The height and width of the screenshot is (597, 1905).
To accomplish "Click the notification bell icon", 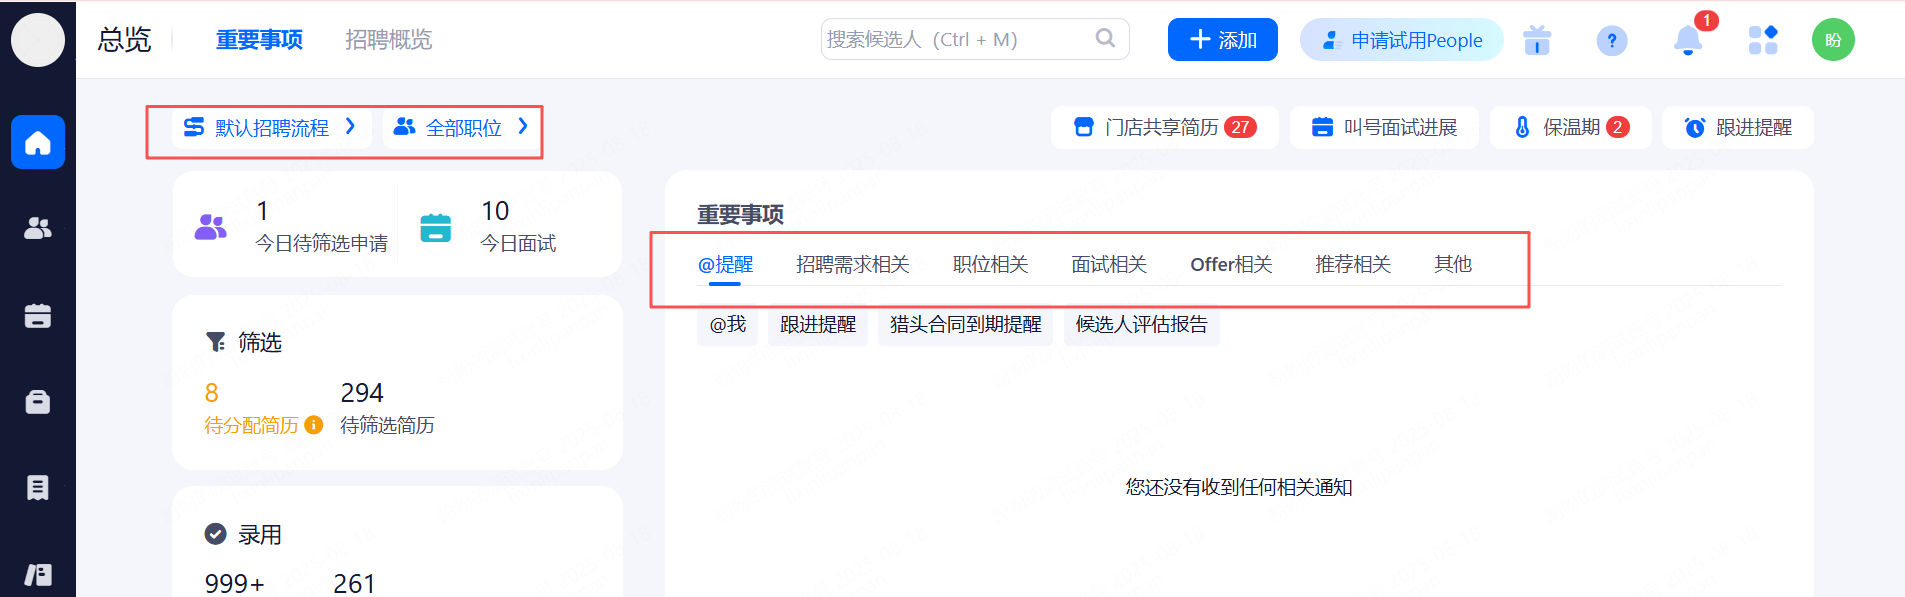I will [1687, 41].
